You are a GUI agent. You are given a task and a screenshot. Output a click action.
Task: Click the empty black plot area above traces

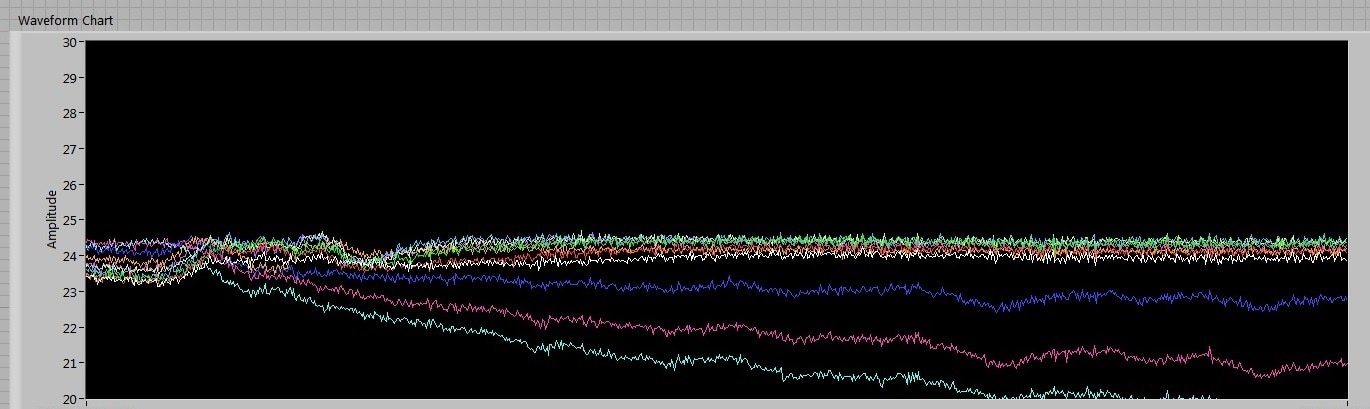[700, 130]
